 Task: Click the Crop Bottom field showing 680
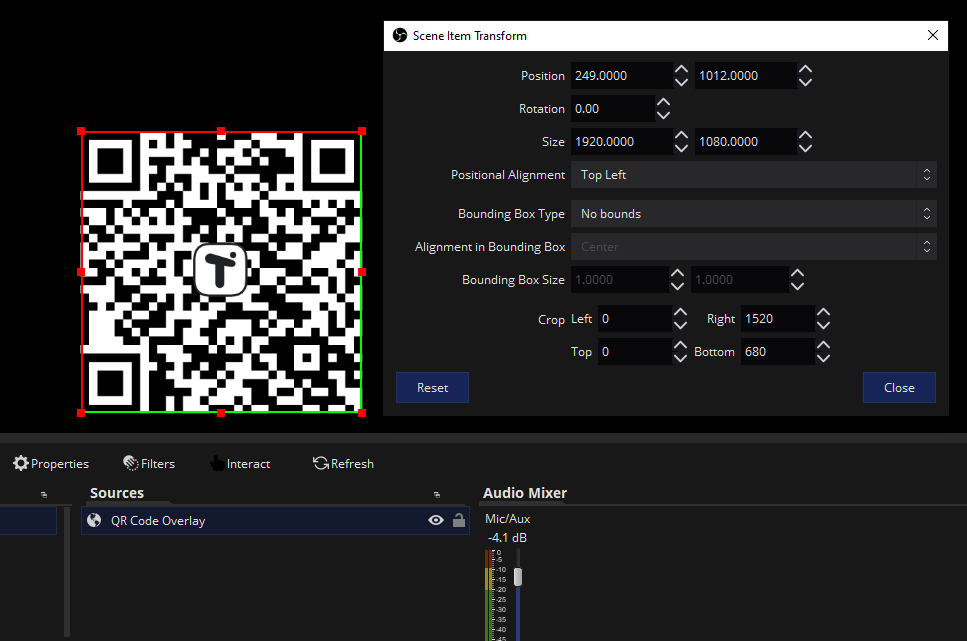778,352
